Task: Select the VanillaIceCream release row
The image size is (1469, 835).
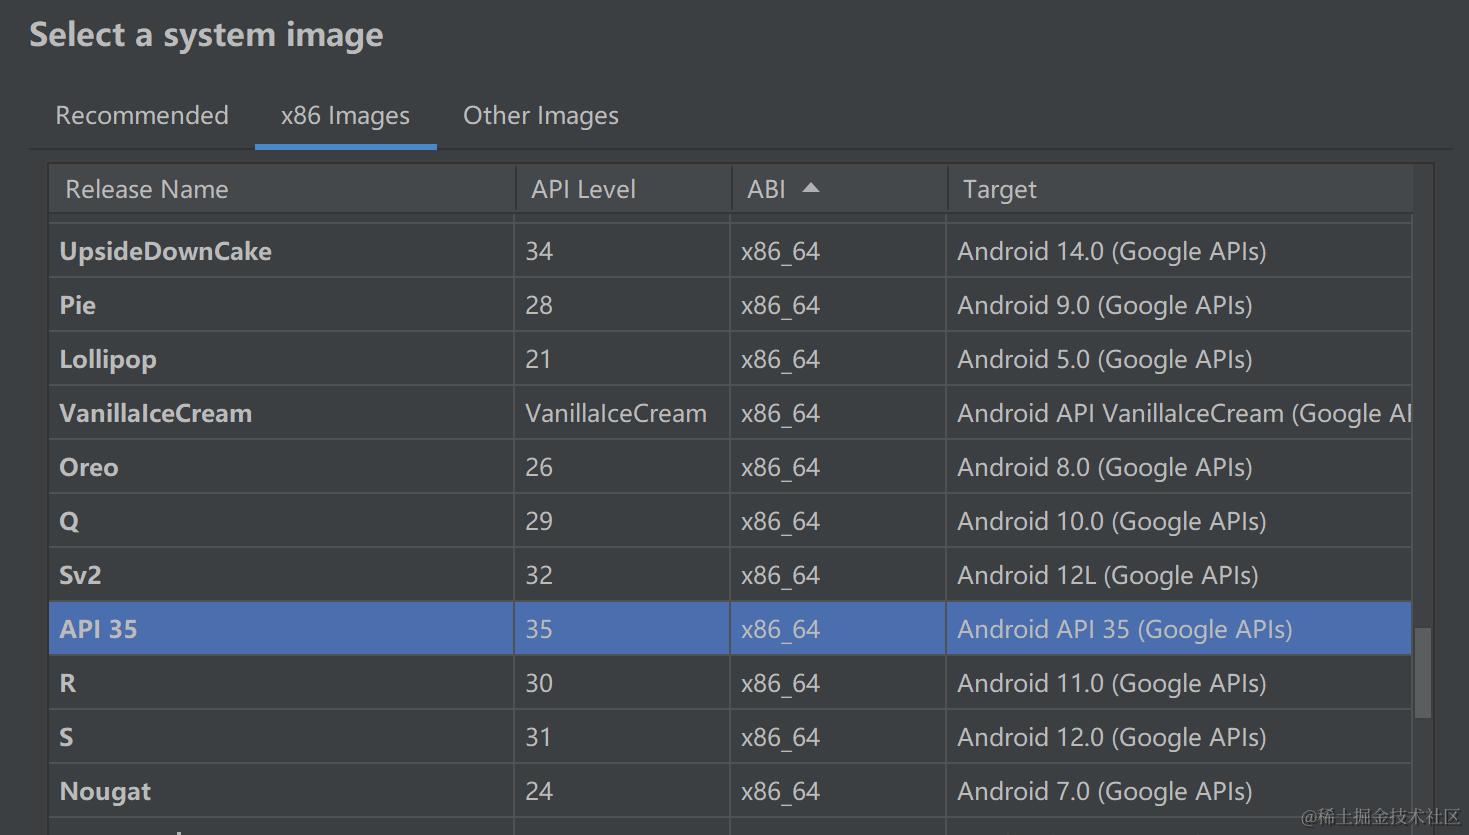Action: point(730,413)
